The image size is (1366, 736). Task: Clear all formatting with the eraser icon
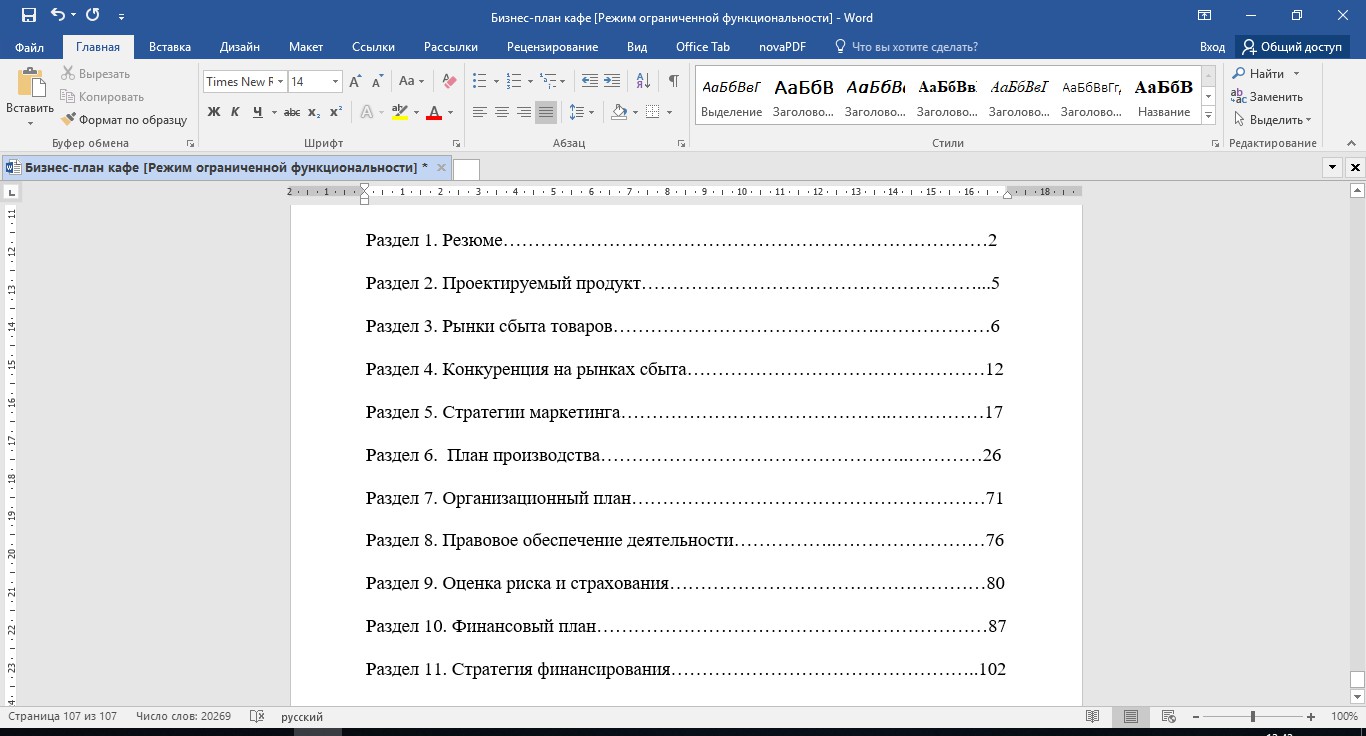(449, 82)
